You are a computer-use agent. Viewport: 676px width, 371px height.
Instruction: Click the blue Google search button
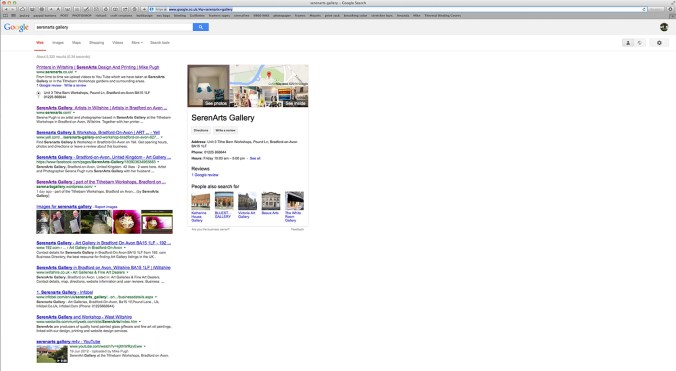pos(200,27)
